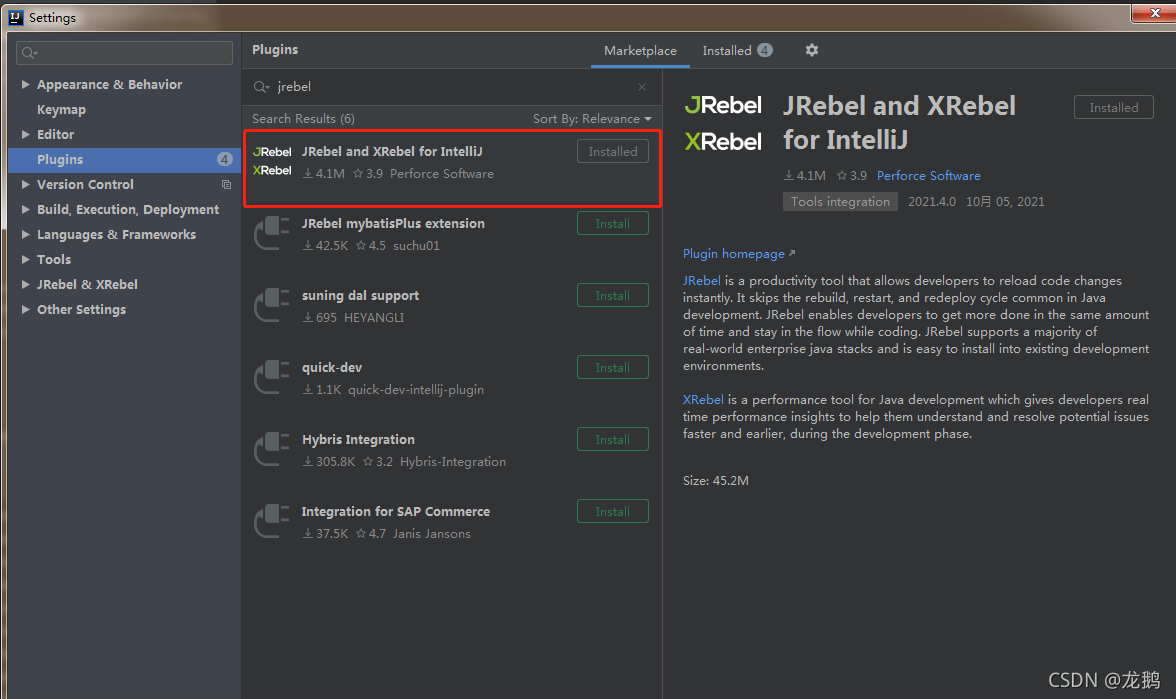Open the Perforce Software vendor link
Image resolution: width=1176 pixels, height=699 pixels.
click(928, 176)
